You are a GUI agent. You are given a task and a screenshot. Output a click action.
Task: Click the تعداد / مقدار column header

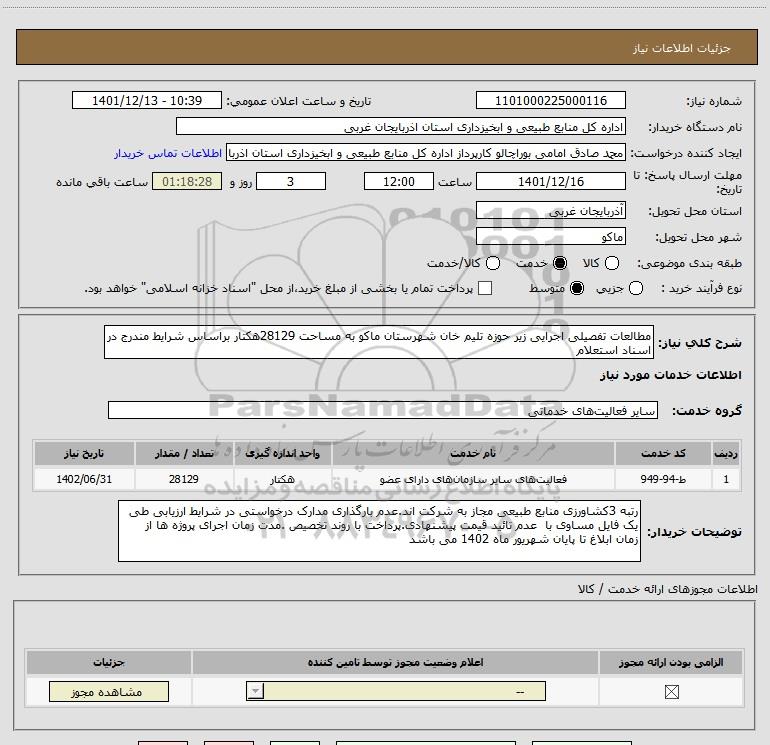point(184,453)
